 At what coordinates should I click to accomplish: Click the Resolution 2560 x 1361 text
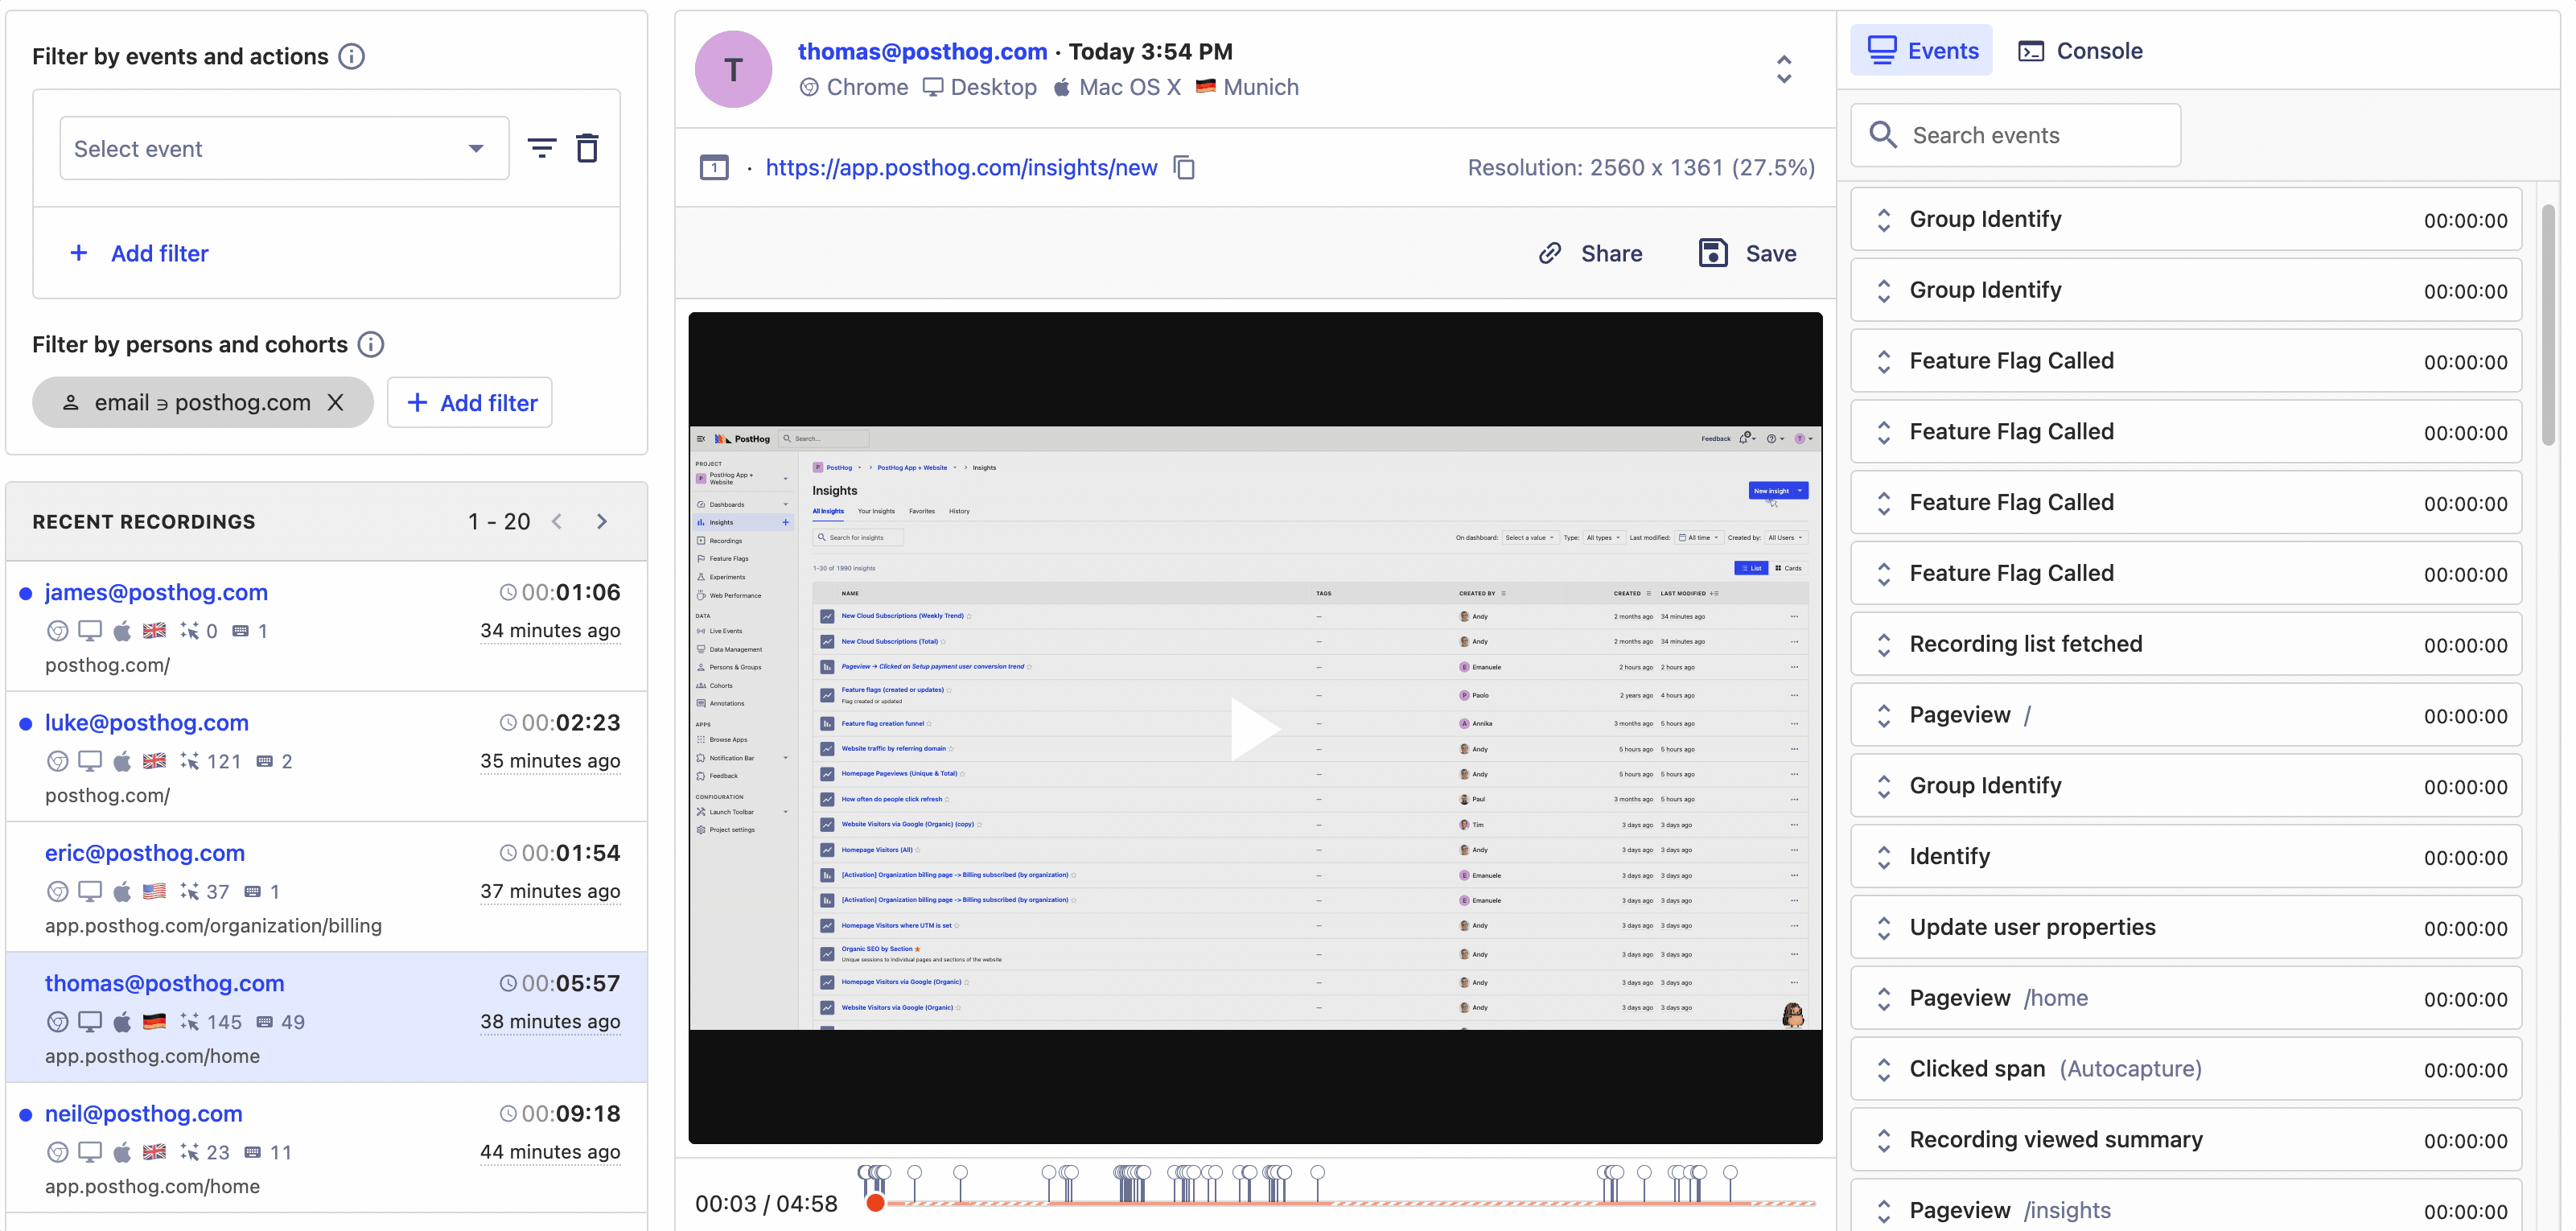tap(1640, 167)
